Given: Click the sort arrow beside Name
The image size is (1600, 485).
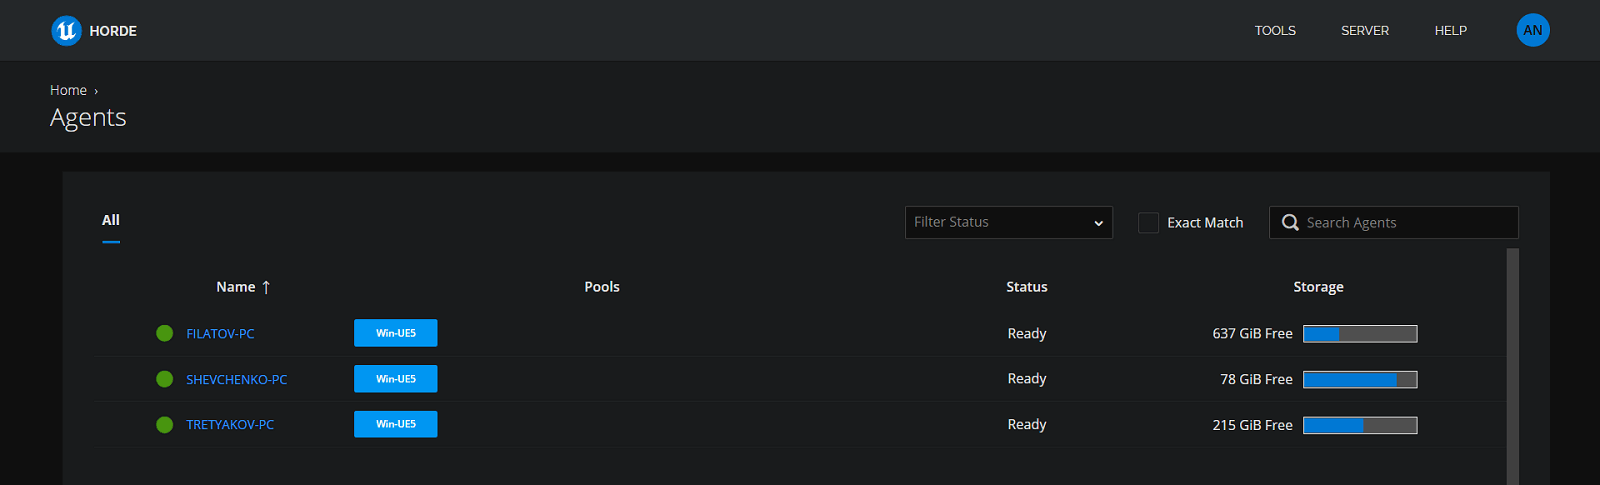Looking at the screenshot, I should click(266, 287).
